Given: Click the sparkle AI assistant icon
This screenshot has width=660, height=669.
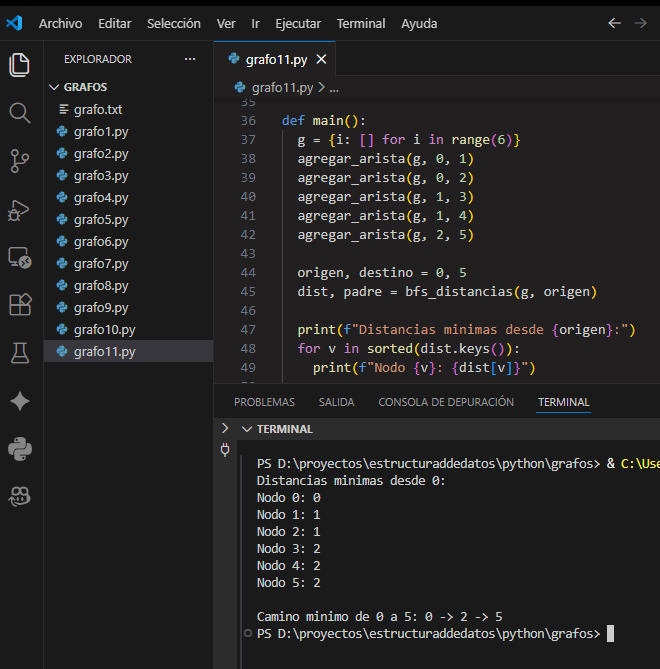Looking at the screenshot, I should click(20, 400).
